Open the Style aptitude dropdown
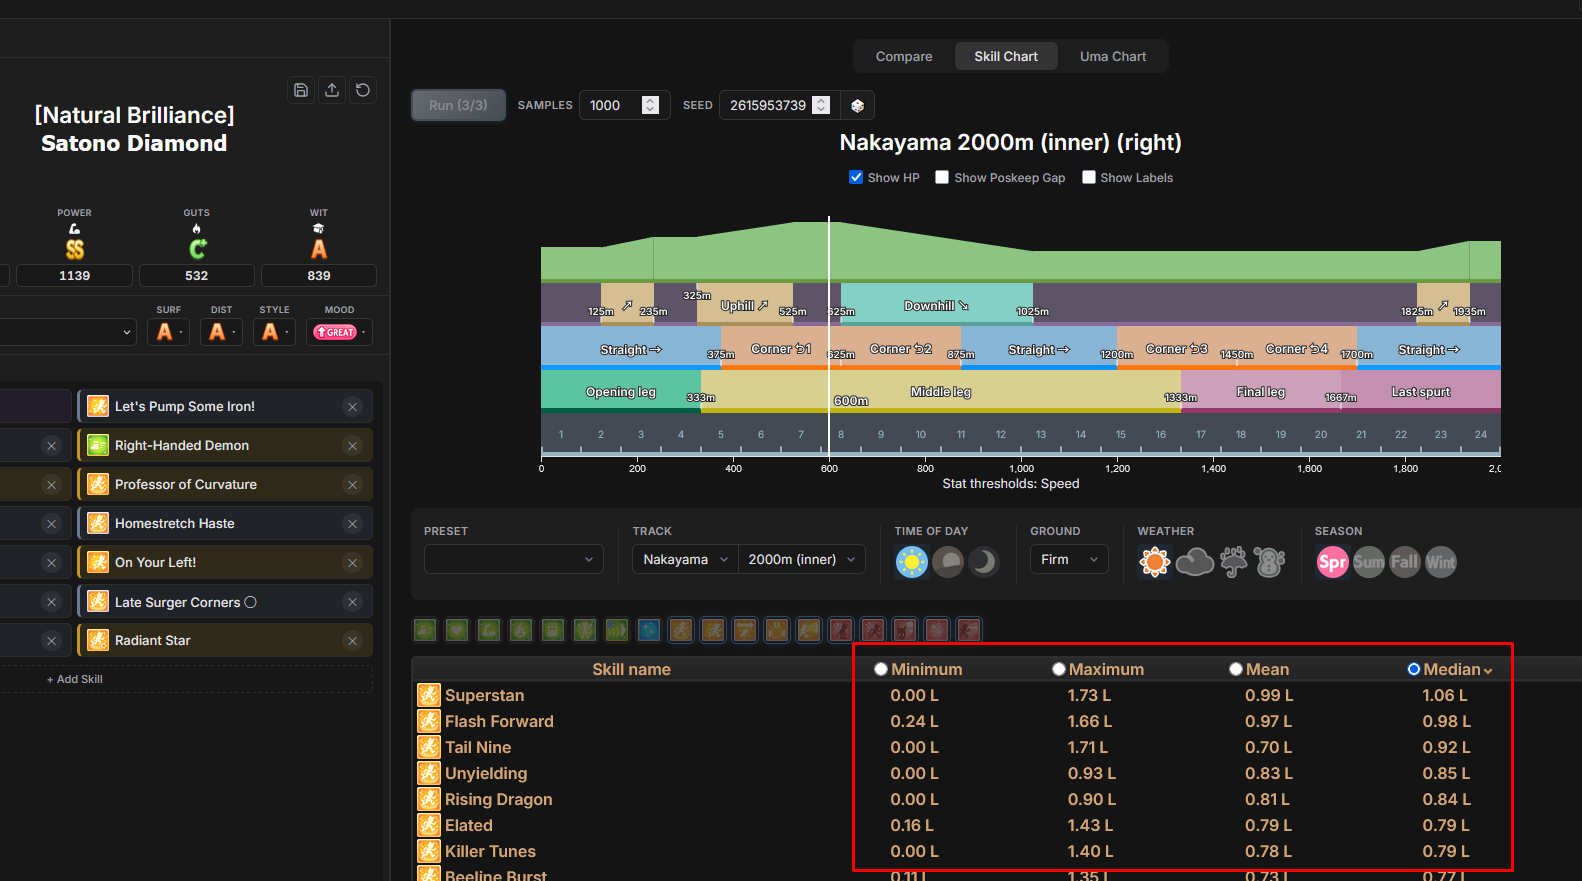Screen dimensions: 1582x881 pos(274,332)
